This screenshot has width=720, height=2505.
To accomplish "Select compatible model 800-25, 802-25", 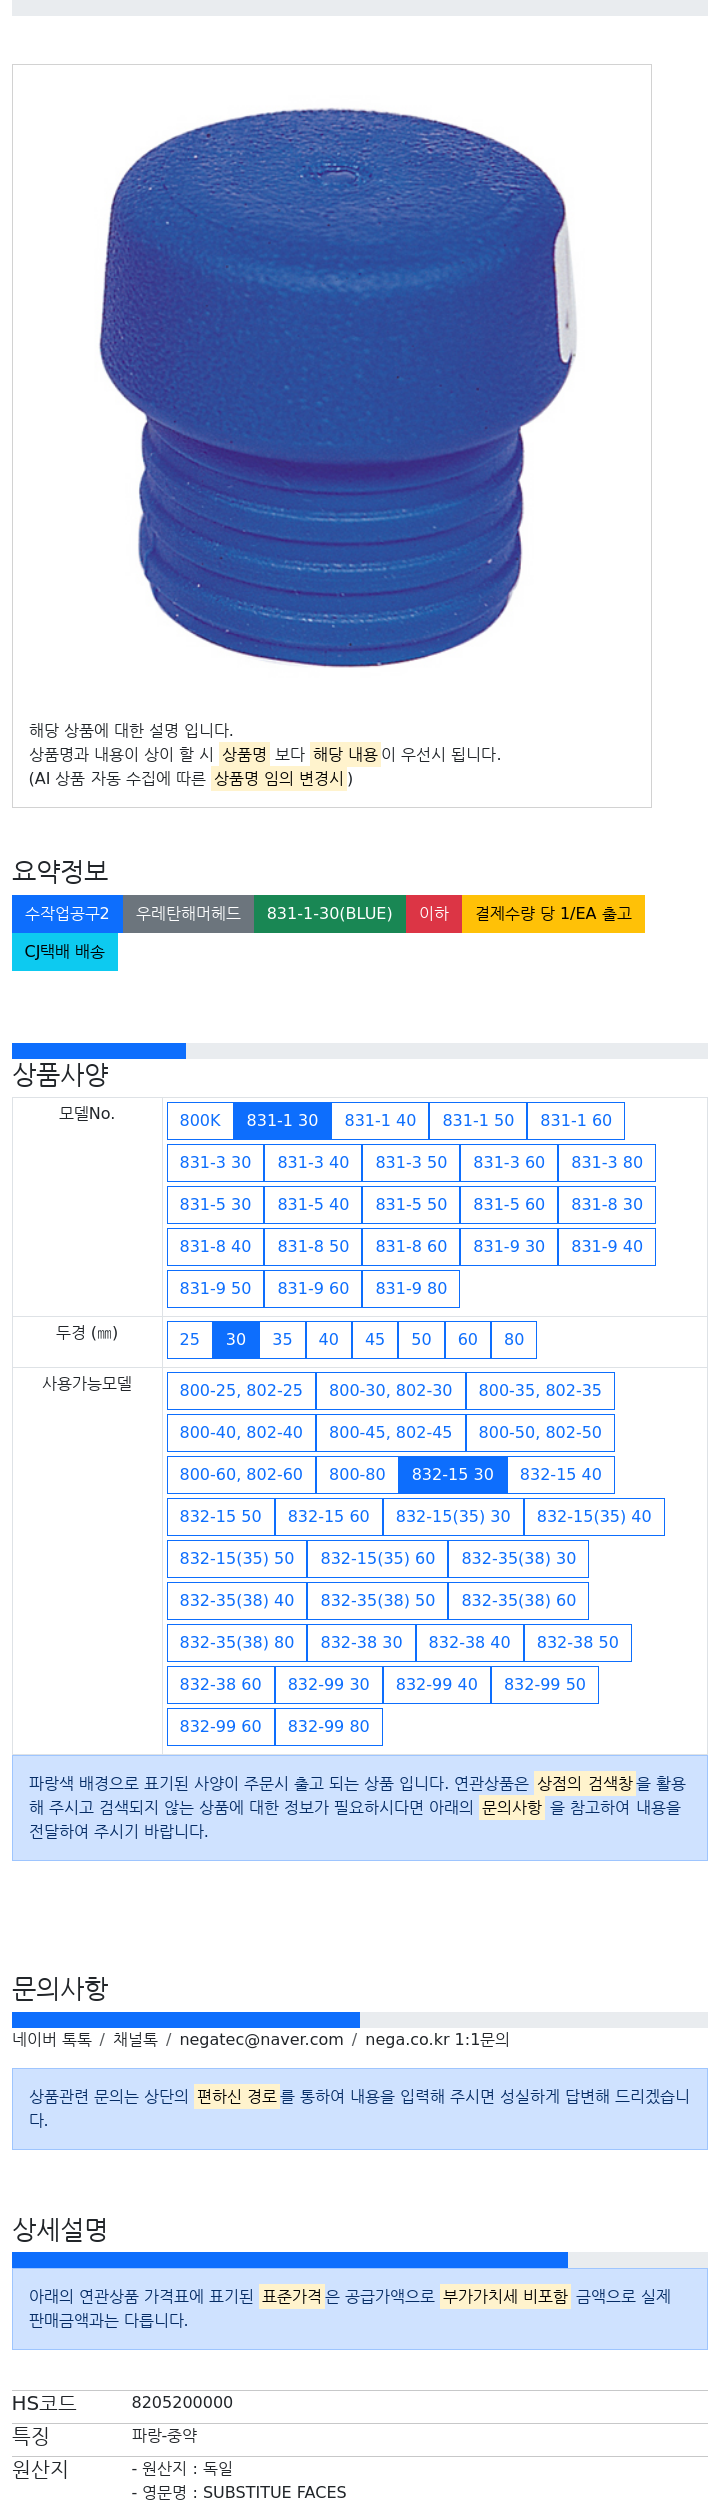I will click(x=241, y=1391).
